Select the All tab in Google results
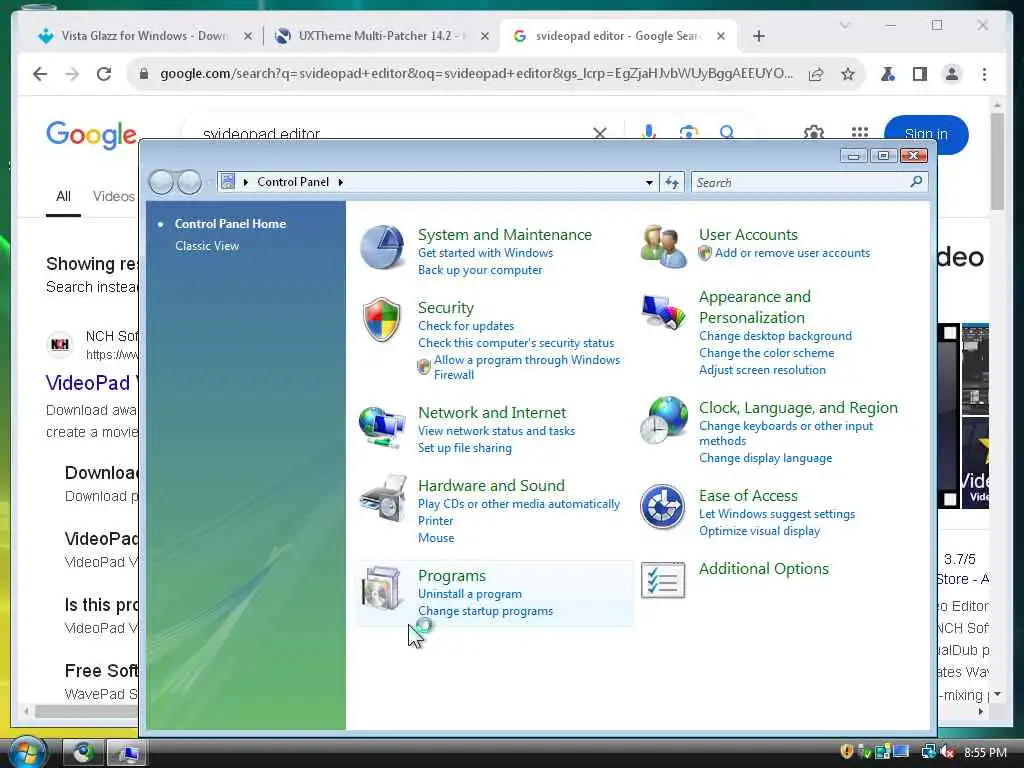The width and height of the screenshot is (1024, 768). point(63,197)
